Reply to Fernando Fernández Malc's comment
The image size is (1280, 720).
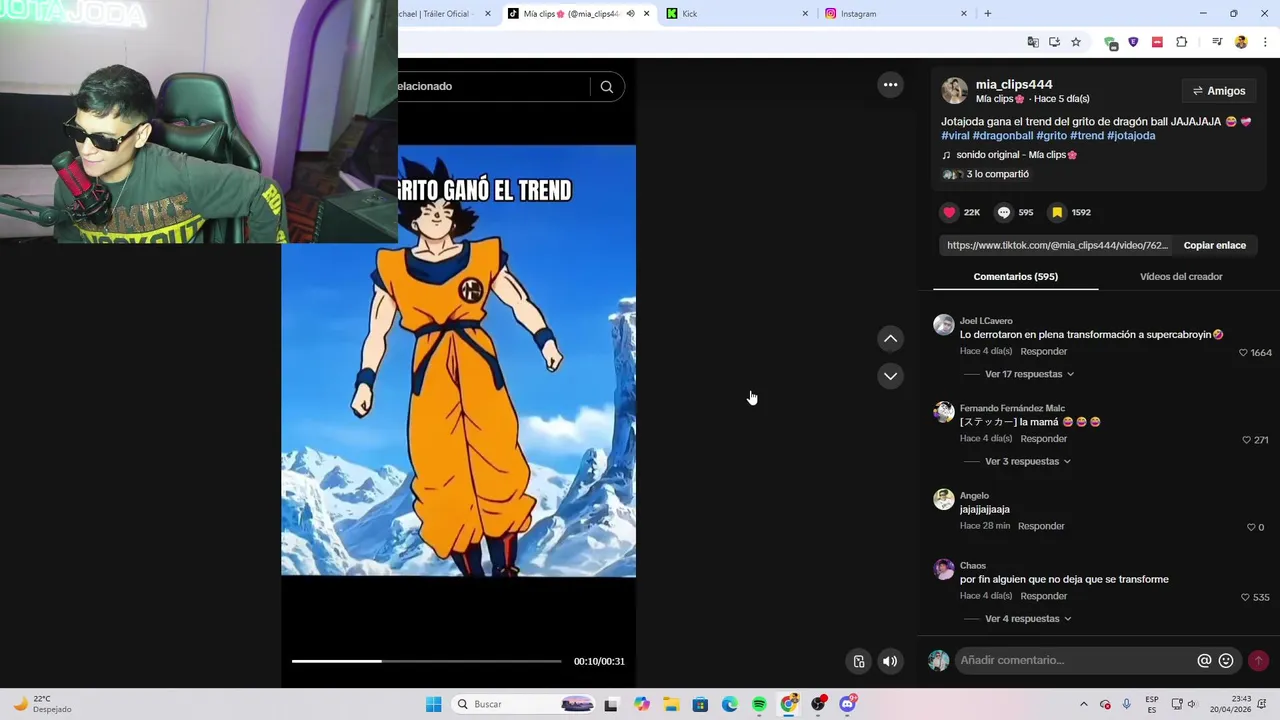click(x=1043, y=439)
